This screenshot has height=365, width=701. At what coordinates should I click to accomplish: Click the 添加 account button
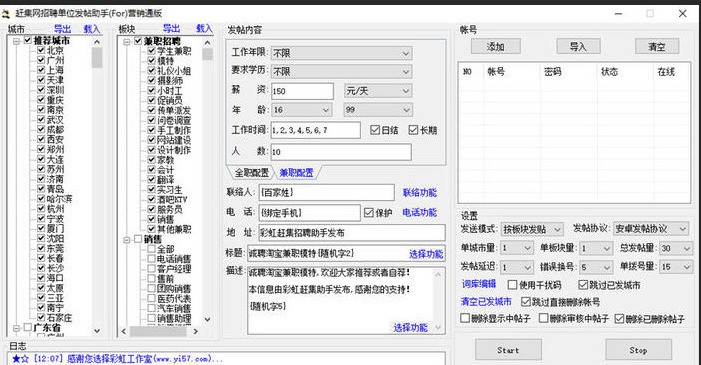pyautogui.click(x=495, y=46)
